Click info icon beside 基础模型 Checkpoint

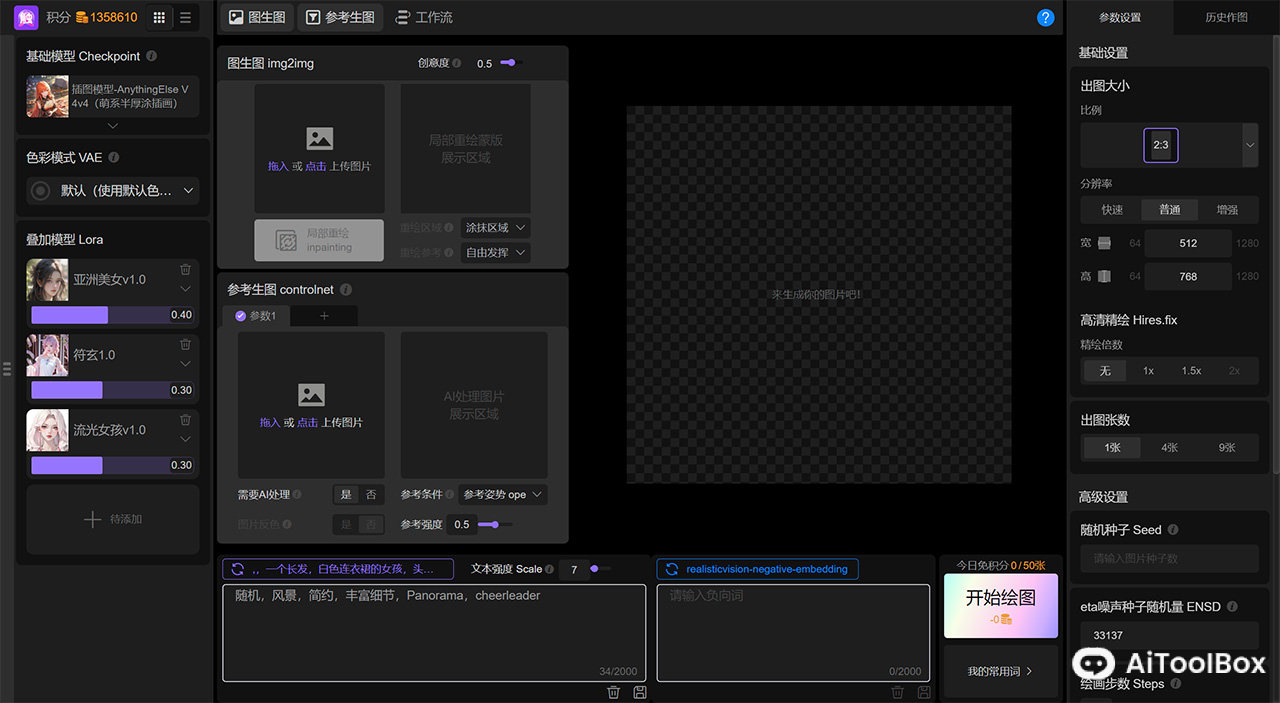click(x=151, y=56)
